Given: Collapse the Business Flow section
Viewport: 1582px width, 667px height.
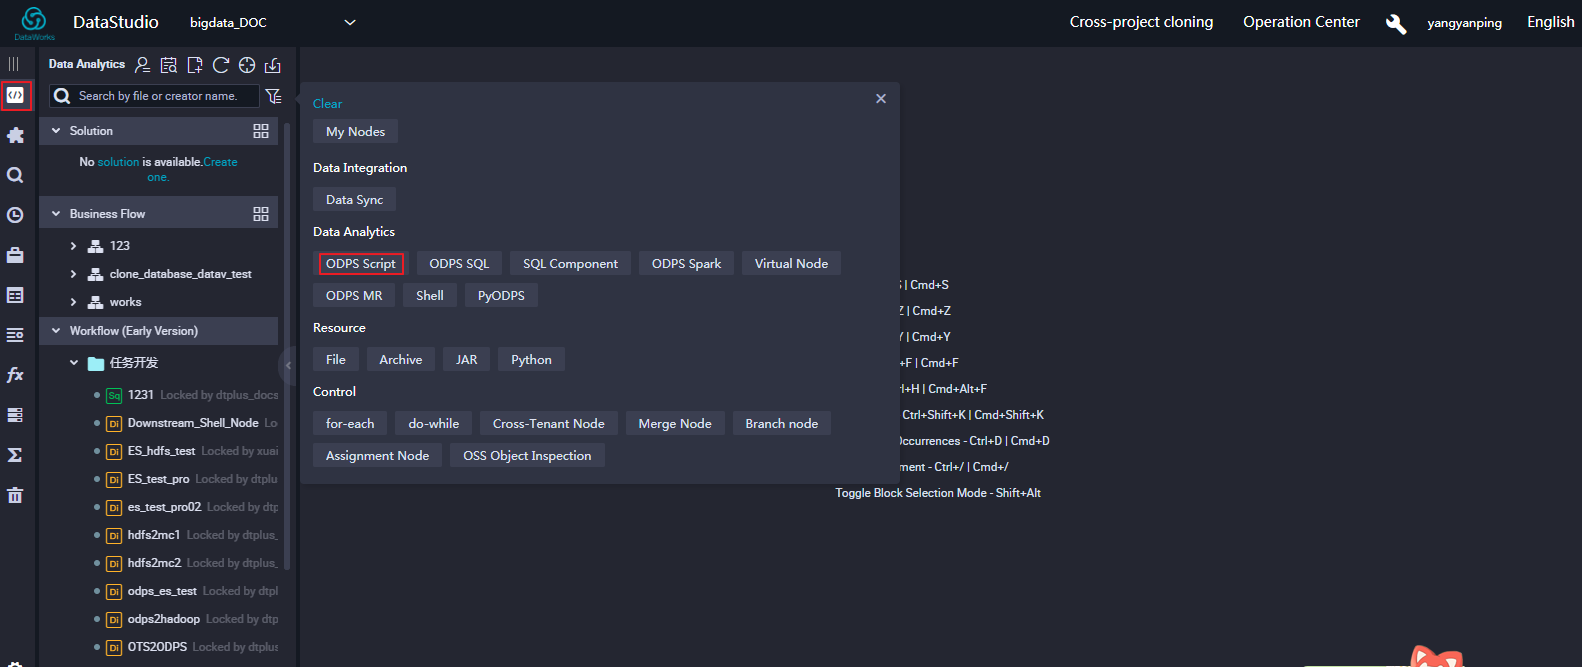Looking at the screenshot, I should click(x=56, y=214).
